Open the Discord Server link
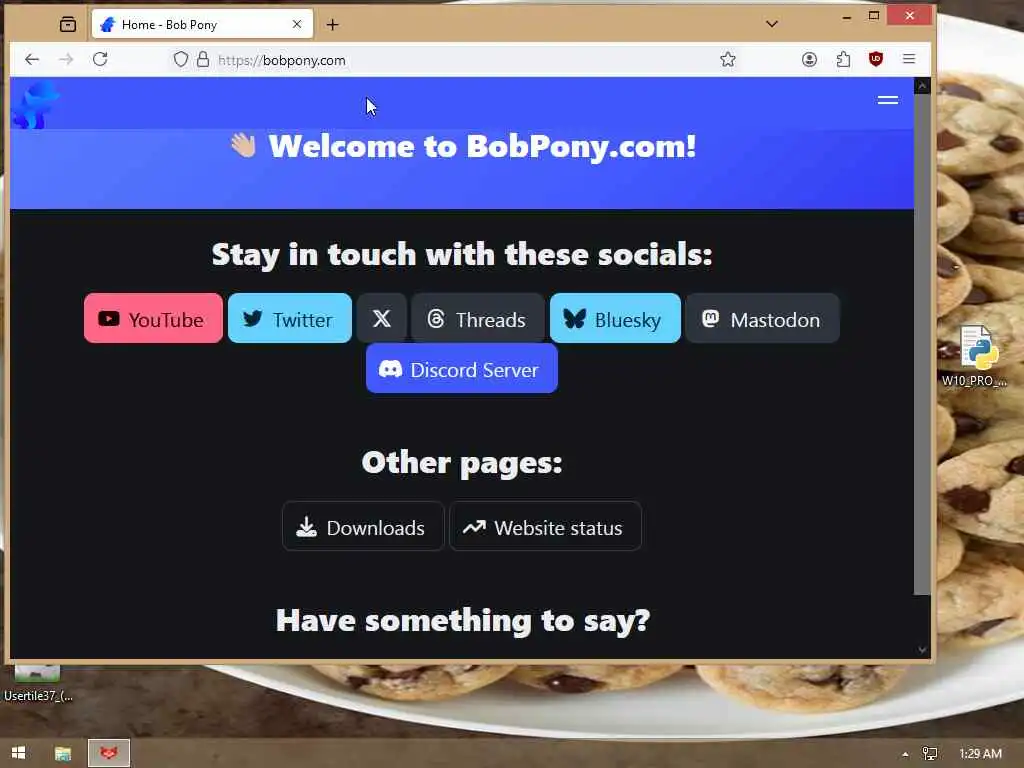 462,369
